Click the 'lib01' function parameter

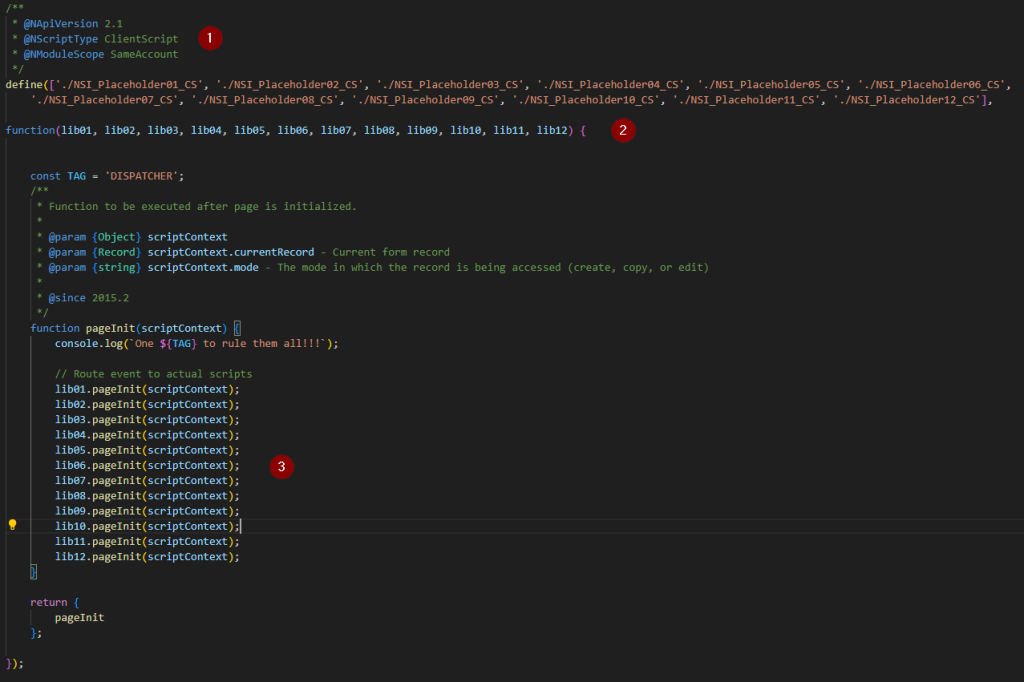click(x=76, y=130)
